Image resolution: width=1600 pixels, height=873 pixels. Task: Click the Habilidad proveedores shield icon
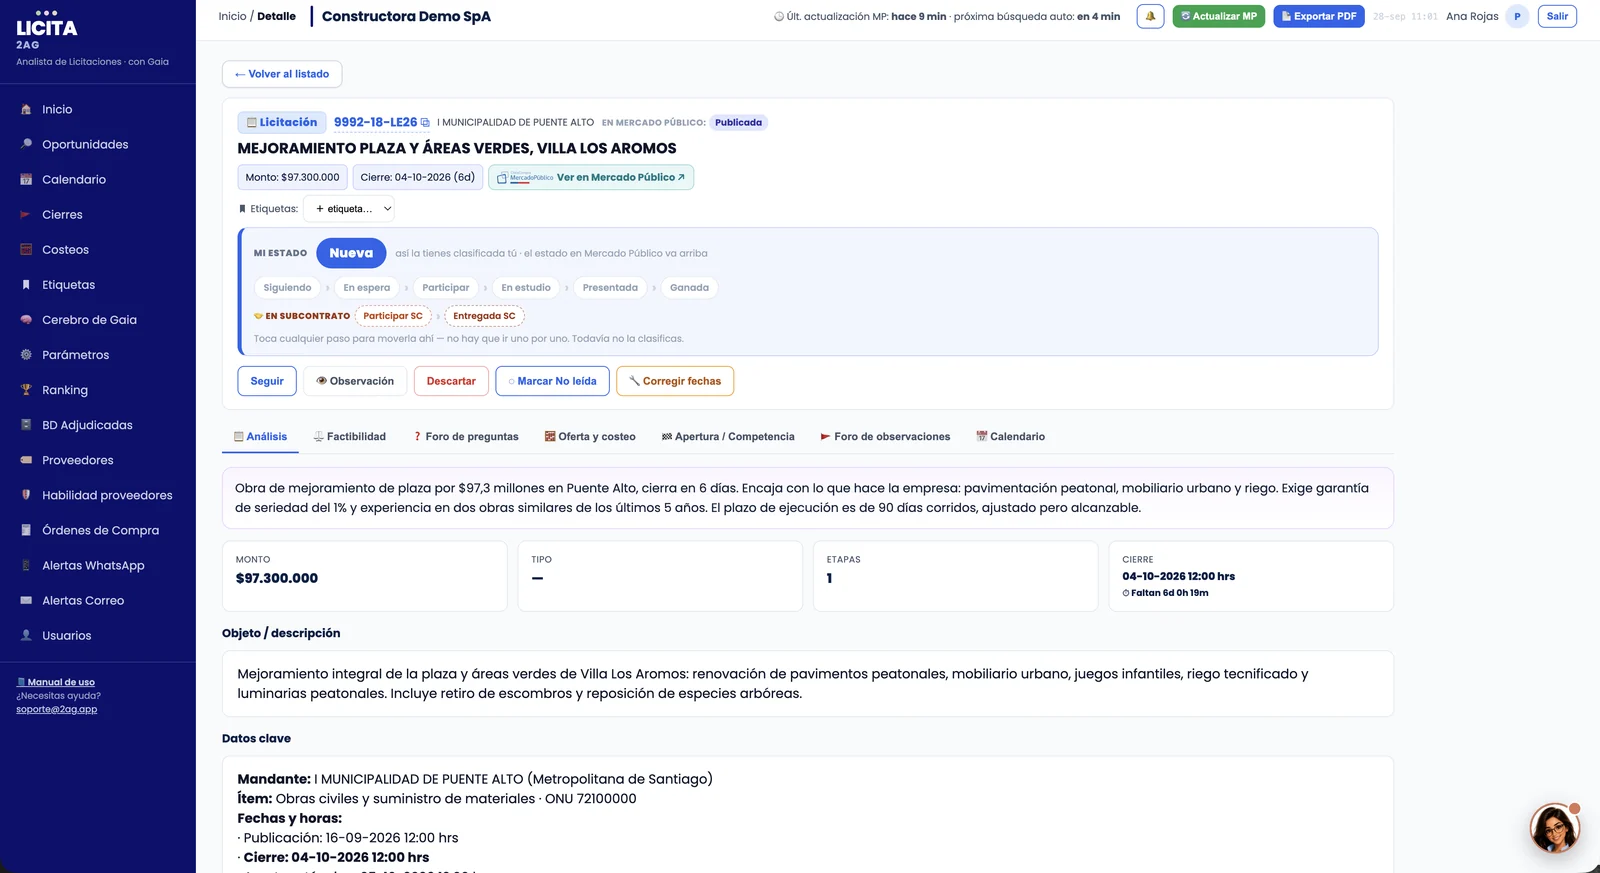click(x=26, y=495)
